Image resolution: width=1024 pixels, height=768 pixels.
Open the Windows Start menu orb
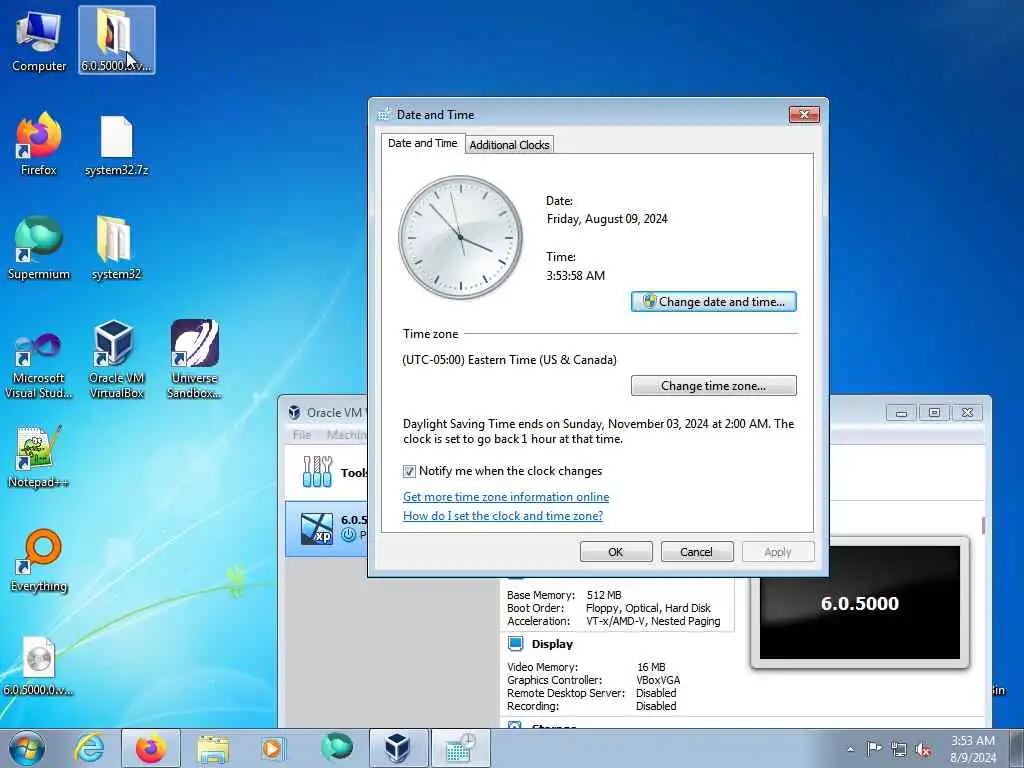(27, 748)
